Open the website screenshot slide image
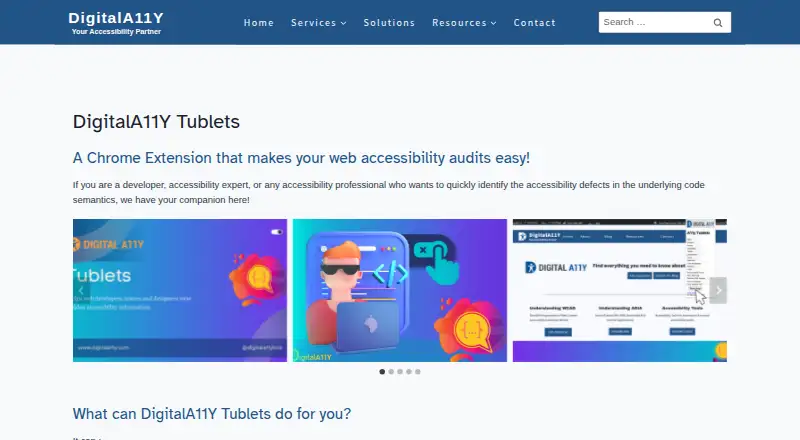Viewport: 800px width, 440px height. (620, 290)
